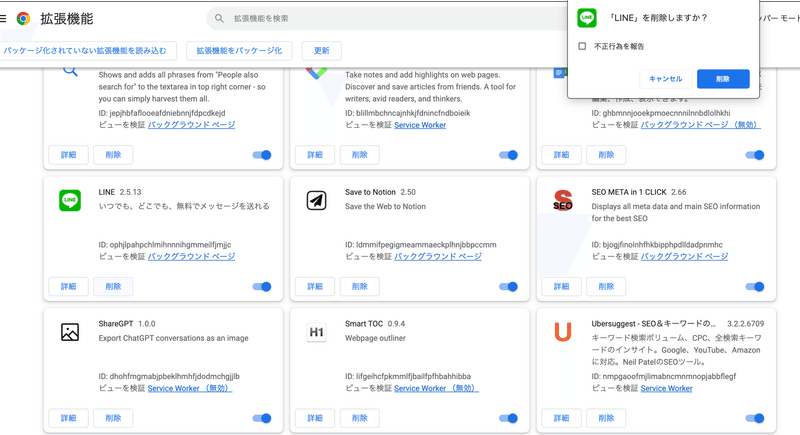Viewport: 800px width, 435px height.
Task: Click the magnifier icon in the search bar
Action: click(x=219, y=18)
